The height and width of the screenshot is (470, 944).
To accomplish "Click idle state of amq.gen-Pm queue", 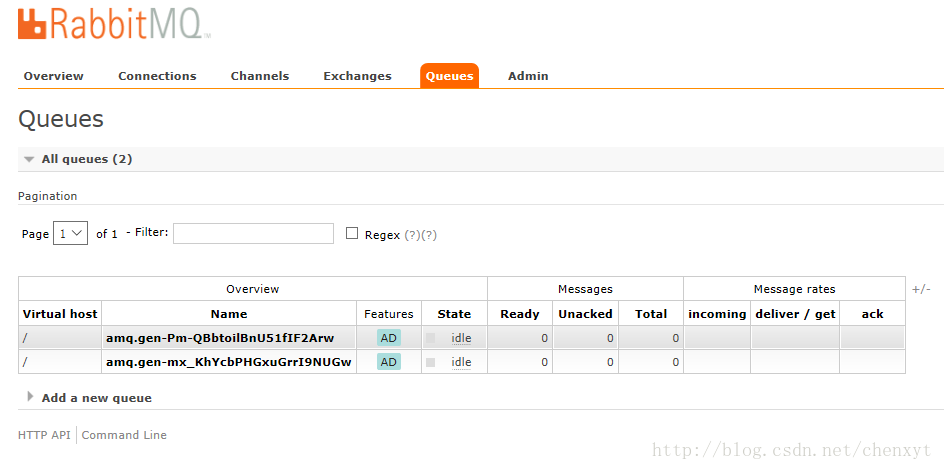I will [461, 338].
